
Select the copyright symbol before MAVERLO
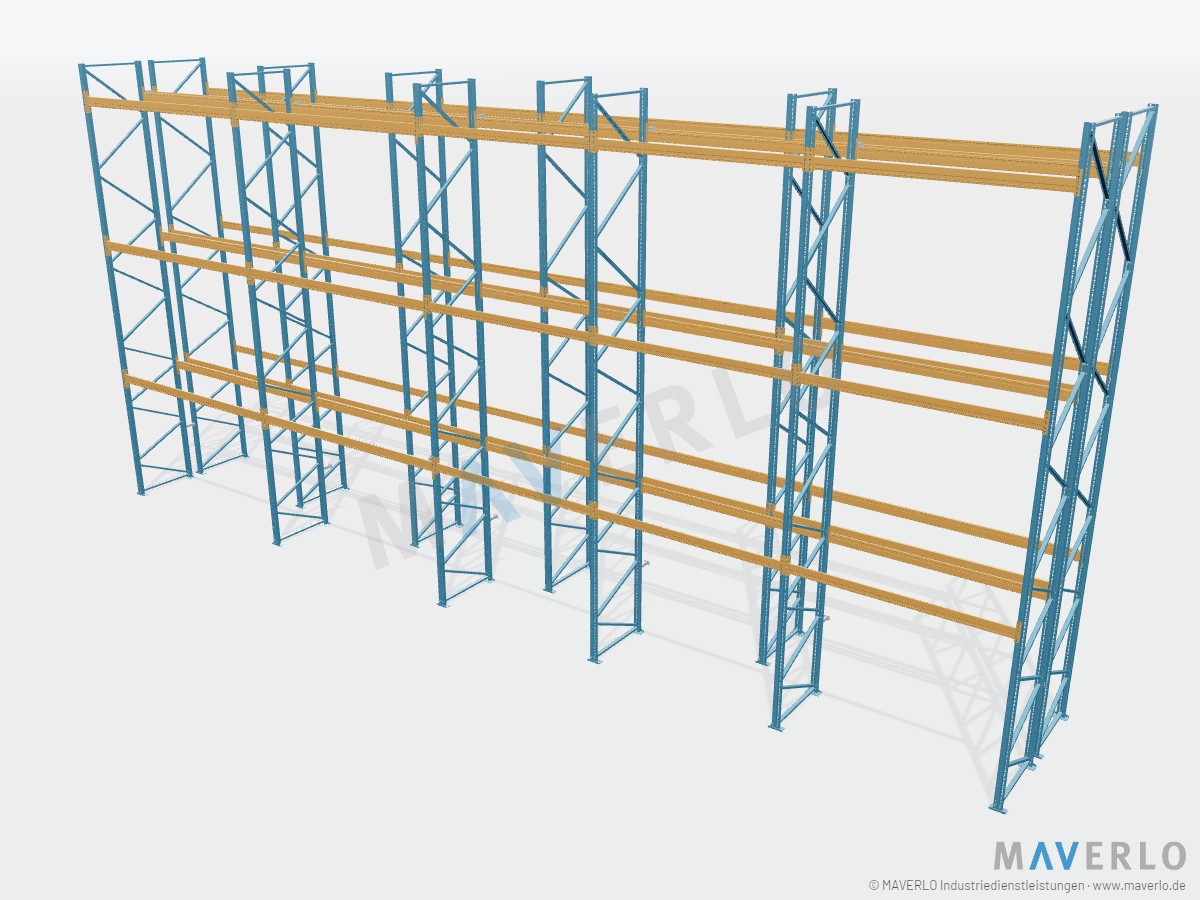(x=874, y=885)
